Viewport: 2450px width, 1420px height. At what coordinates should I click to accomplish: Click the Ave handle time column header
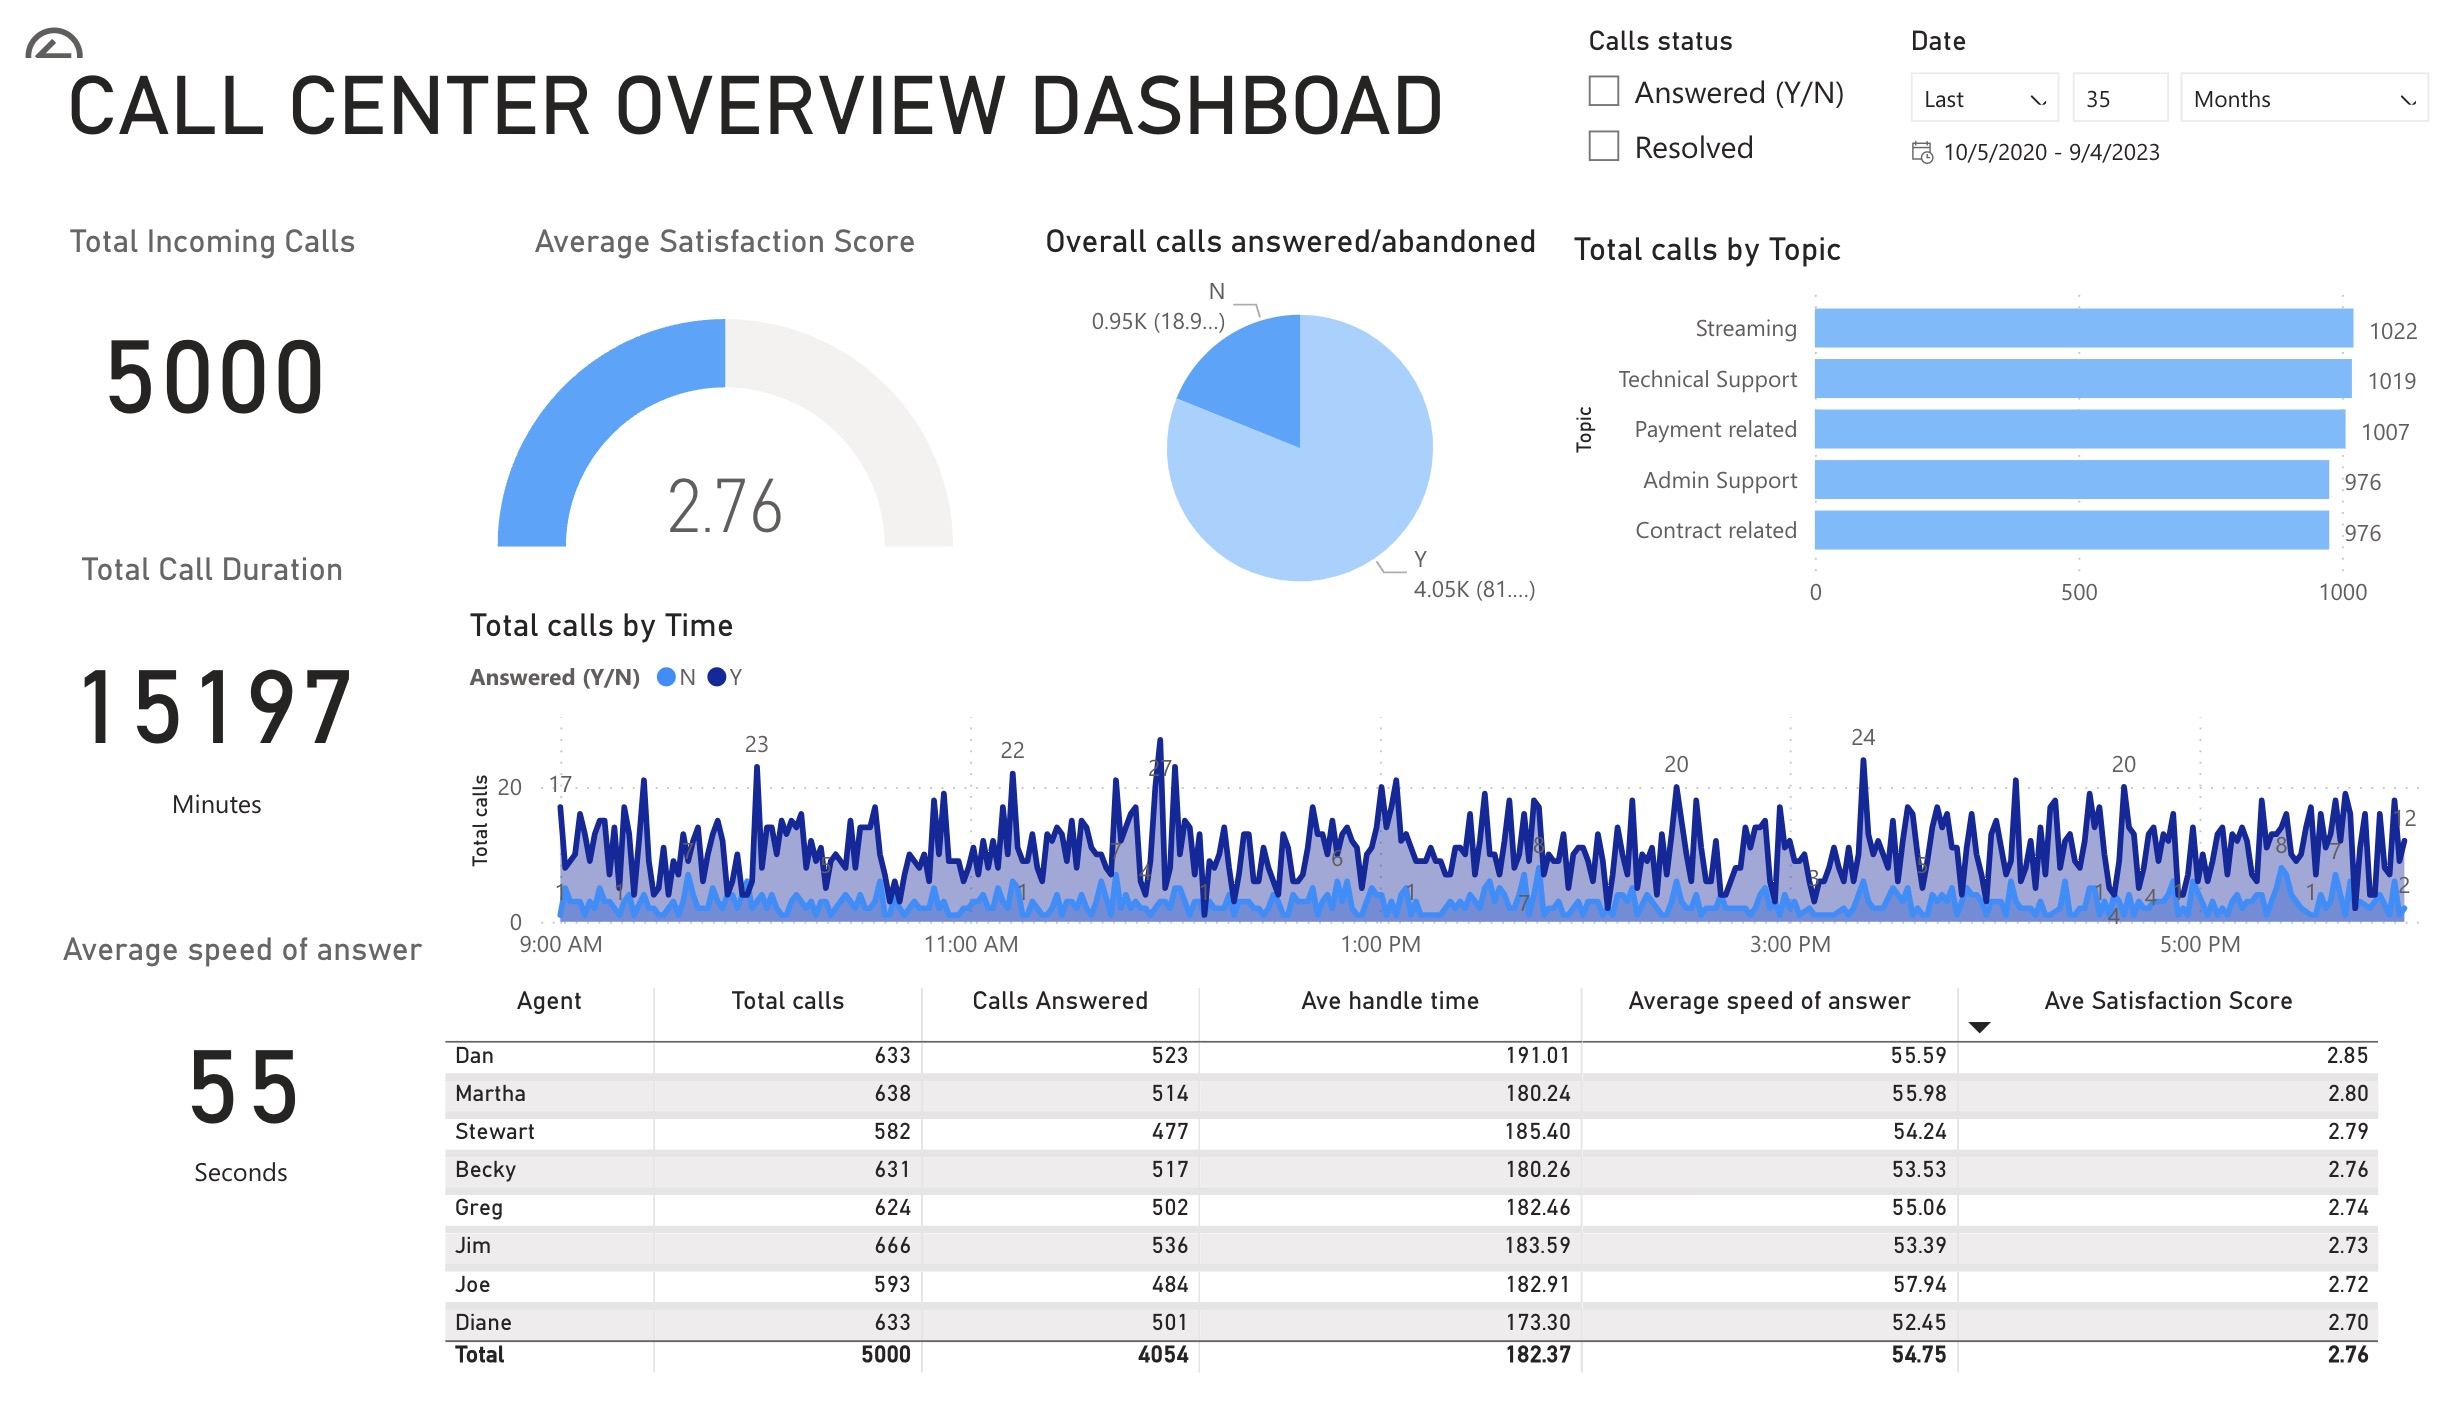click(x=1389, y=1001)
